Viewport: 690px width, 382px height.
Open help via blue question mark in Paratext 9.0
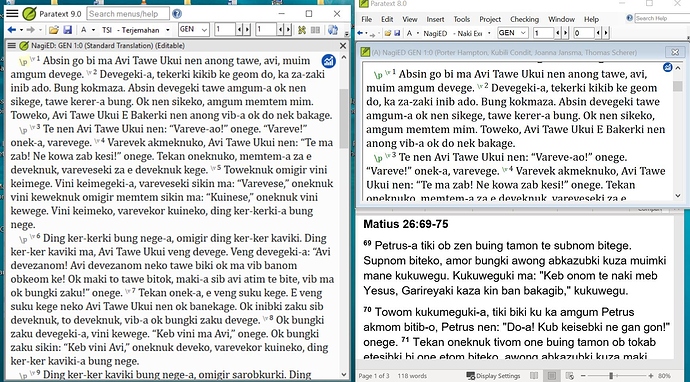(x=177, y=14)
